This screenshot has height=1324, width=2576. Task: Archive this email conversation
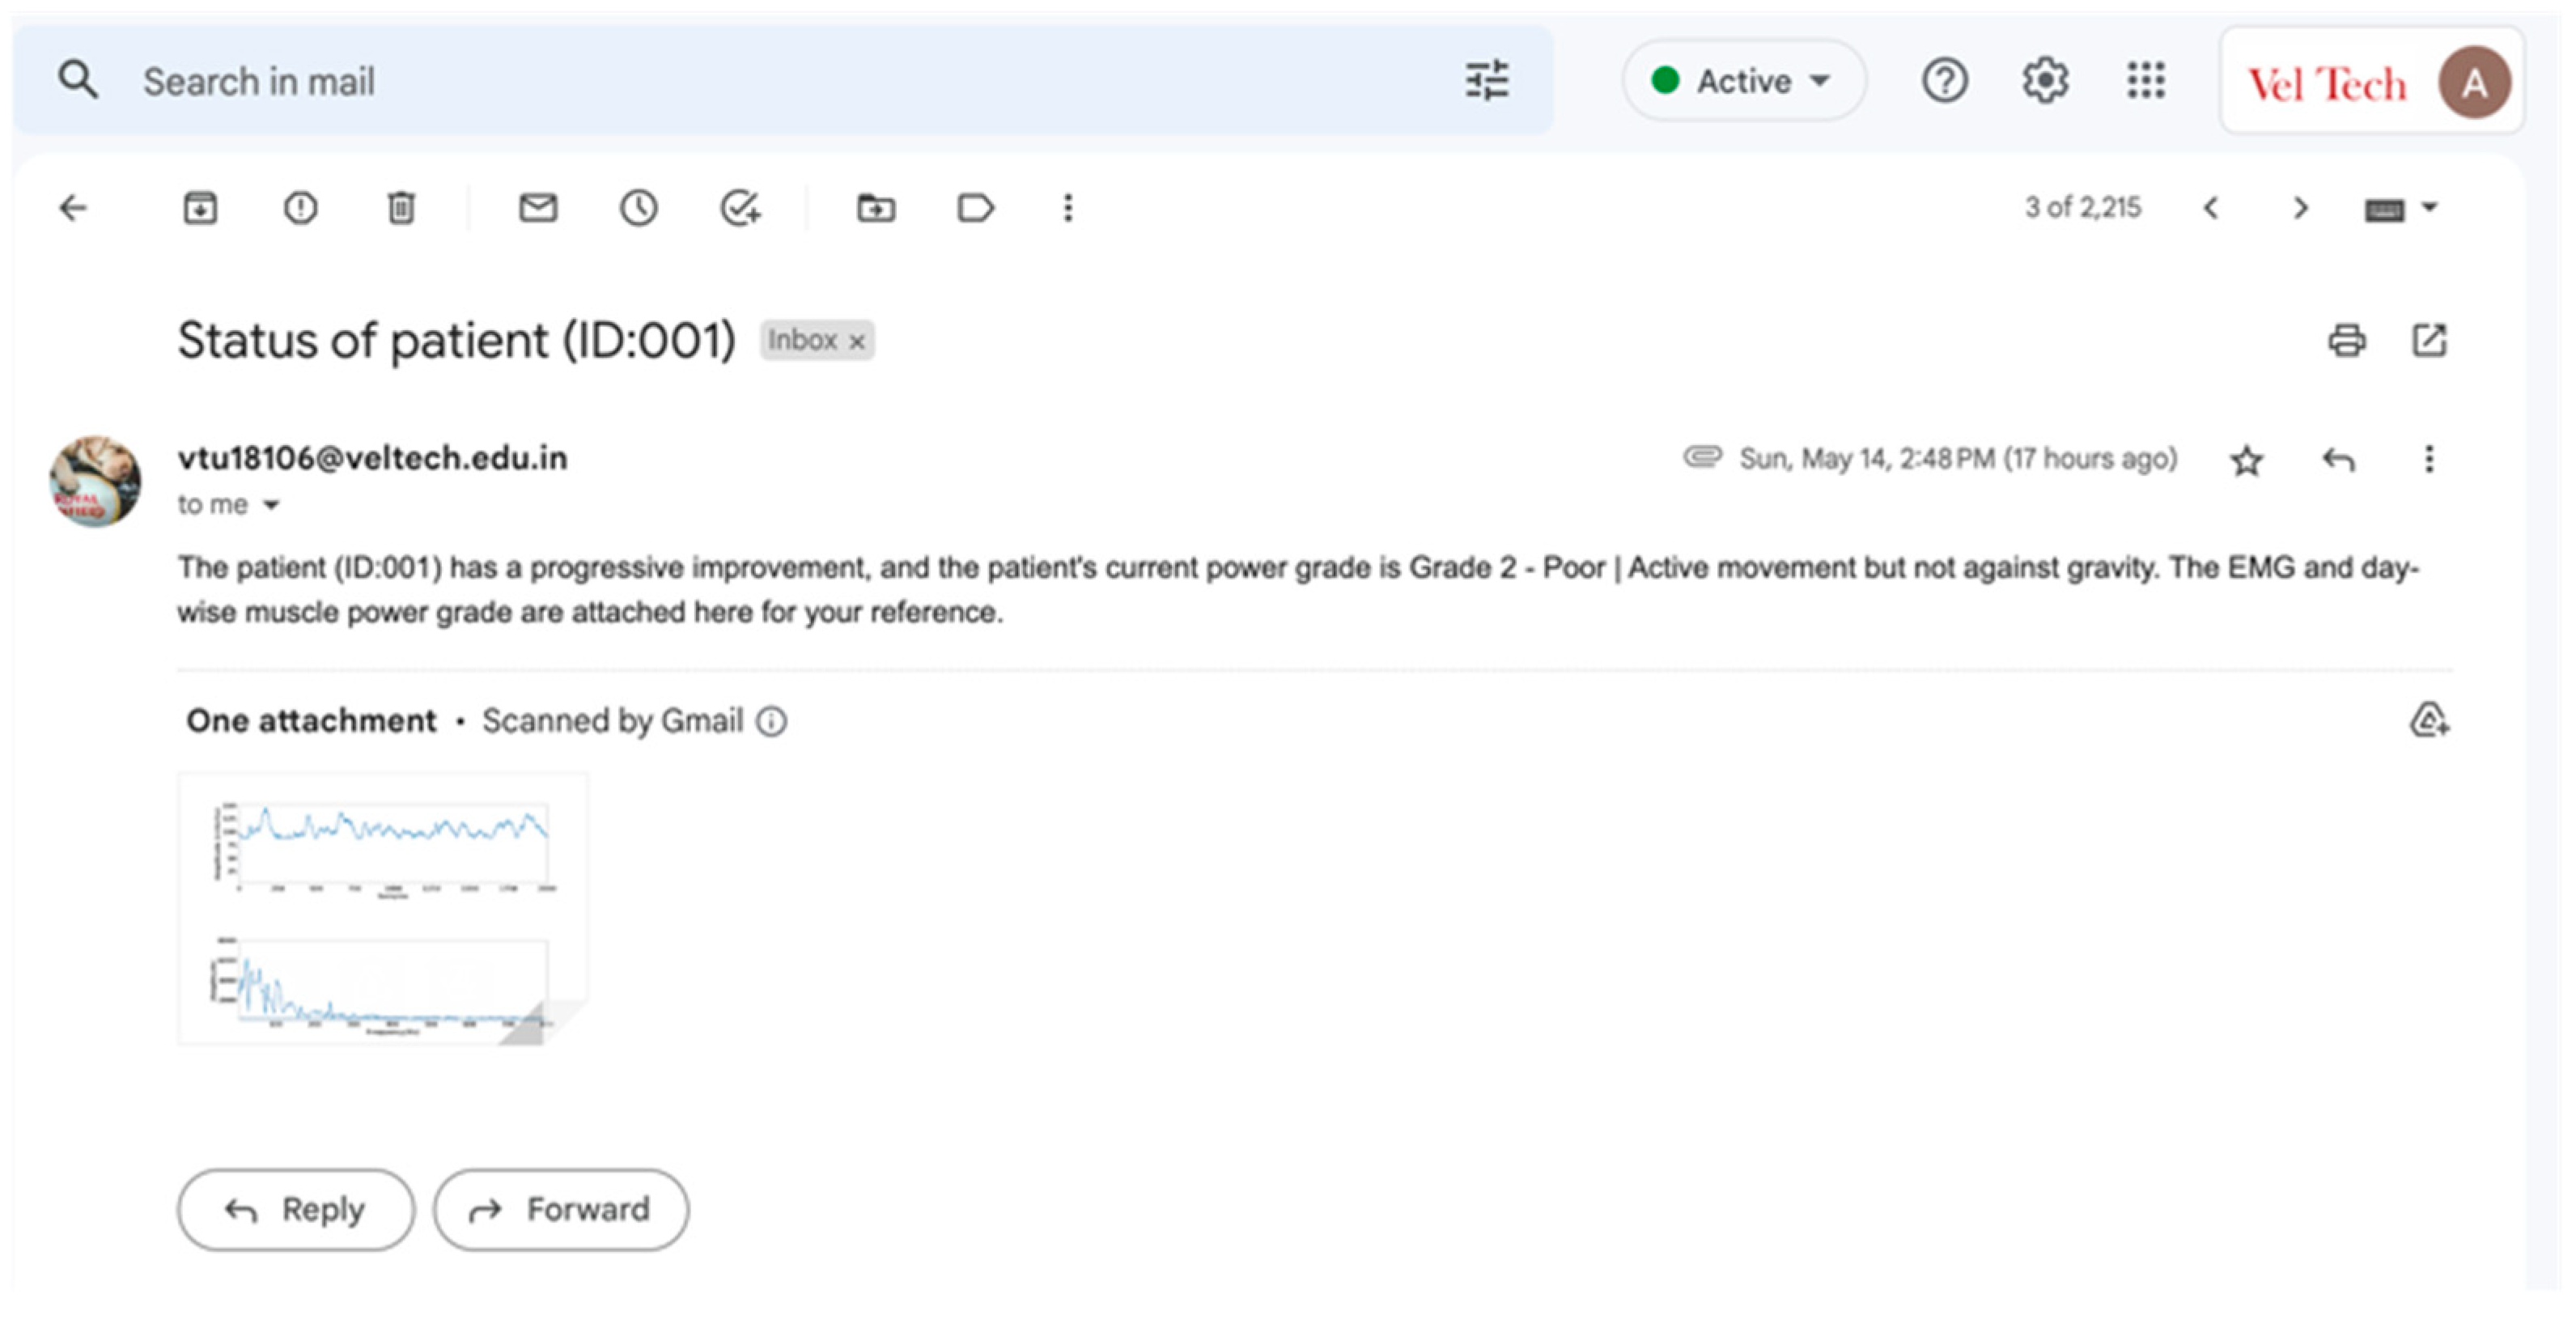[200, 208]
